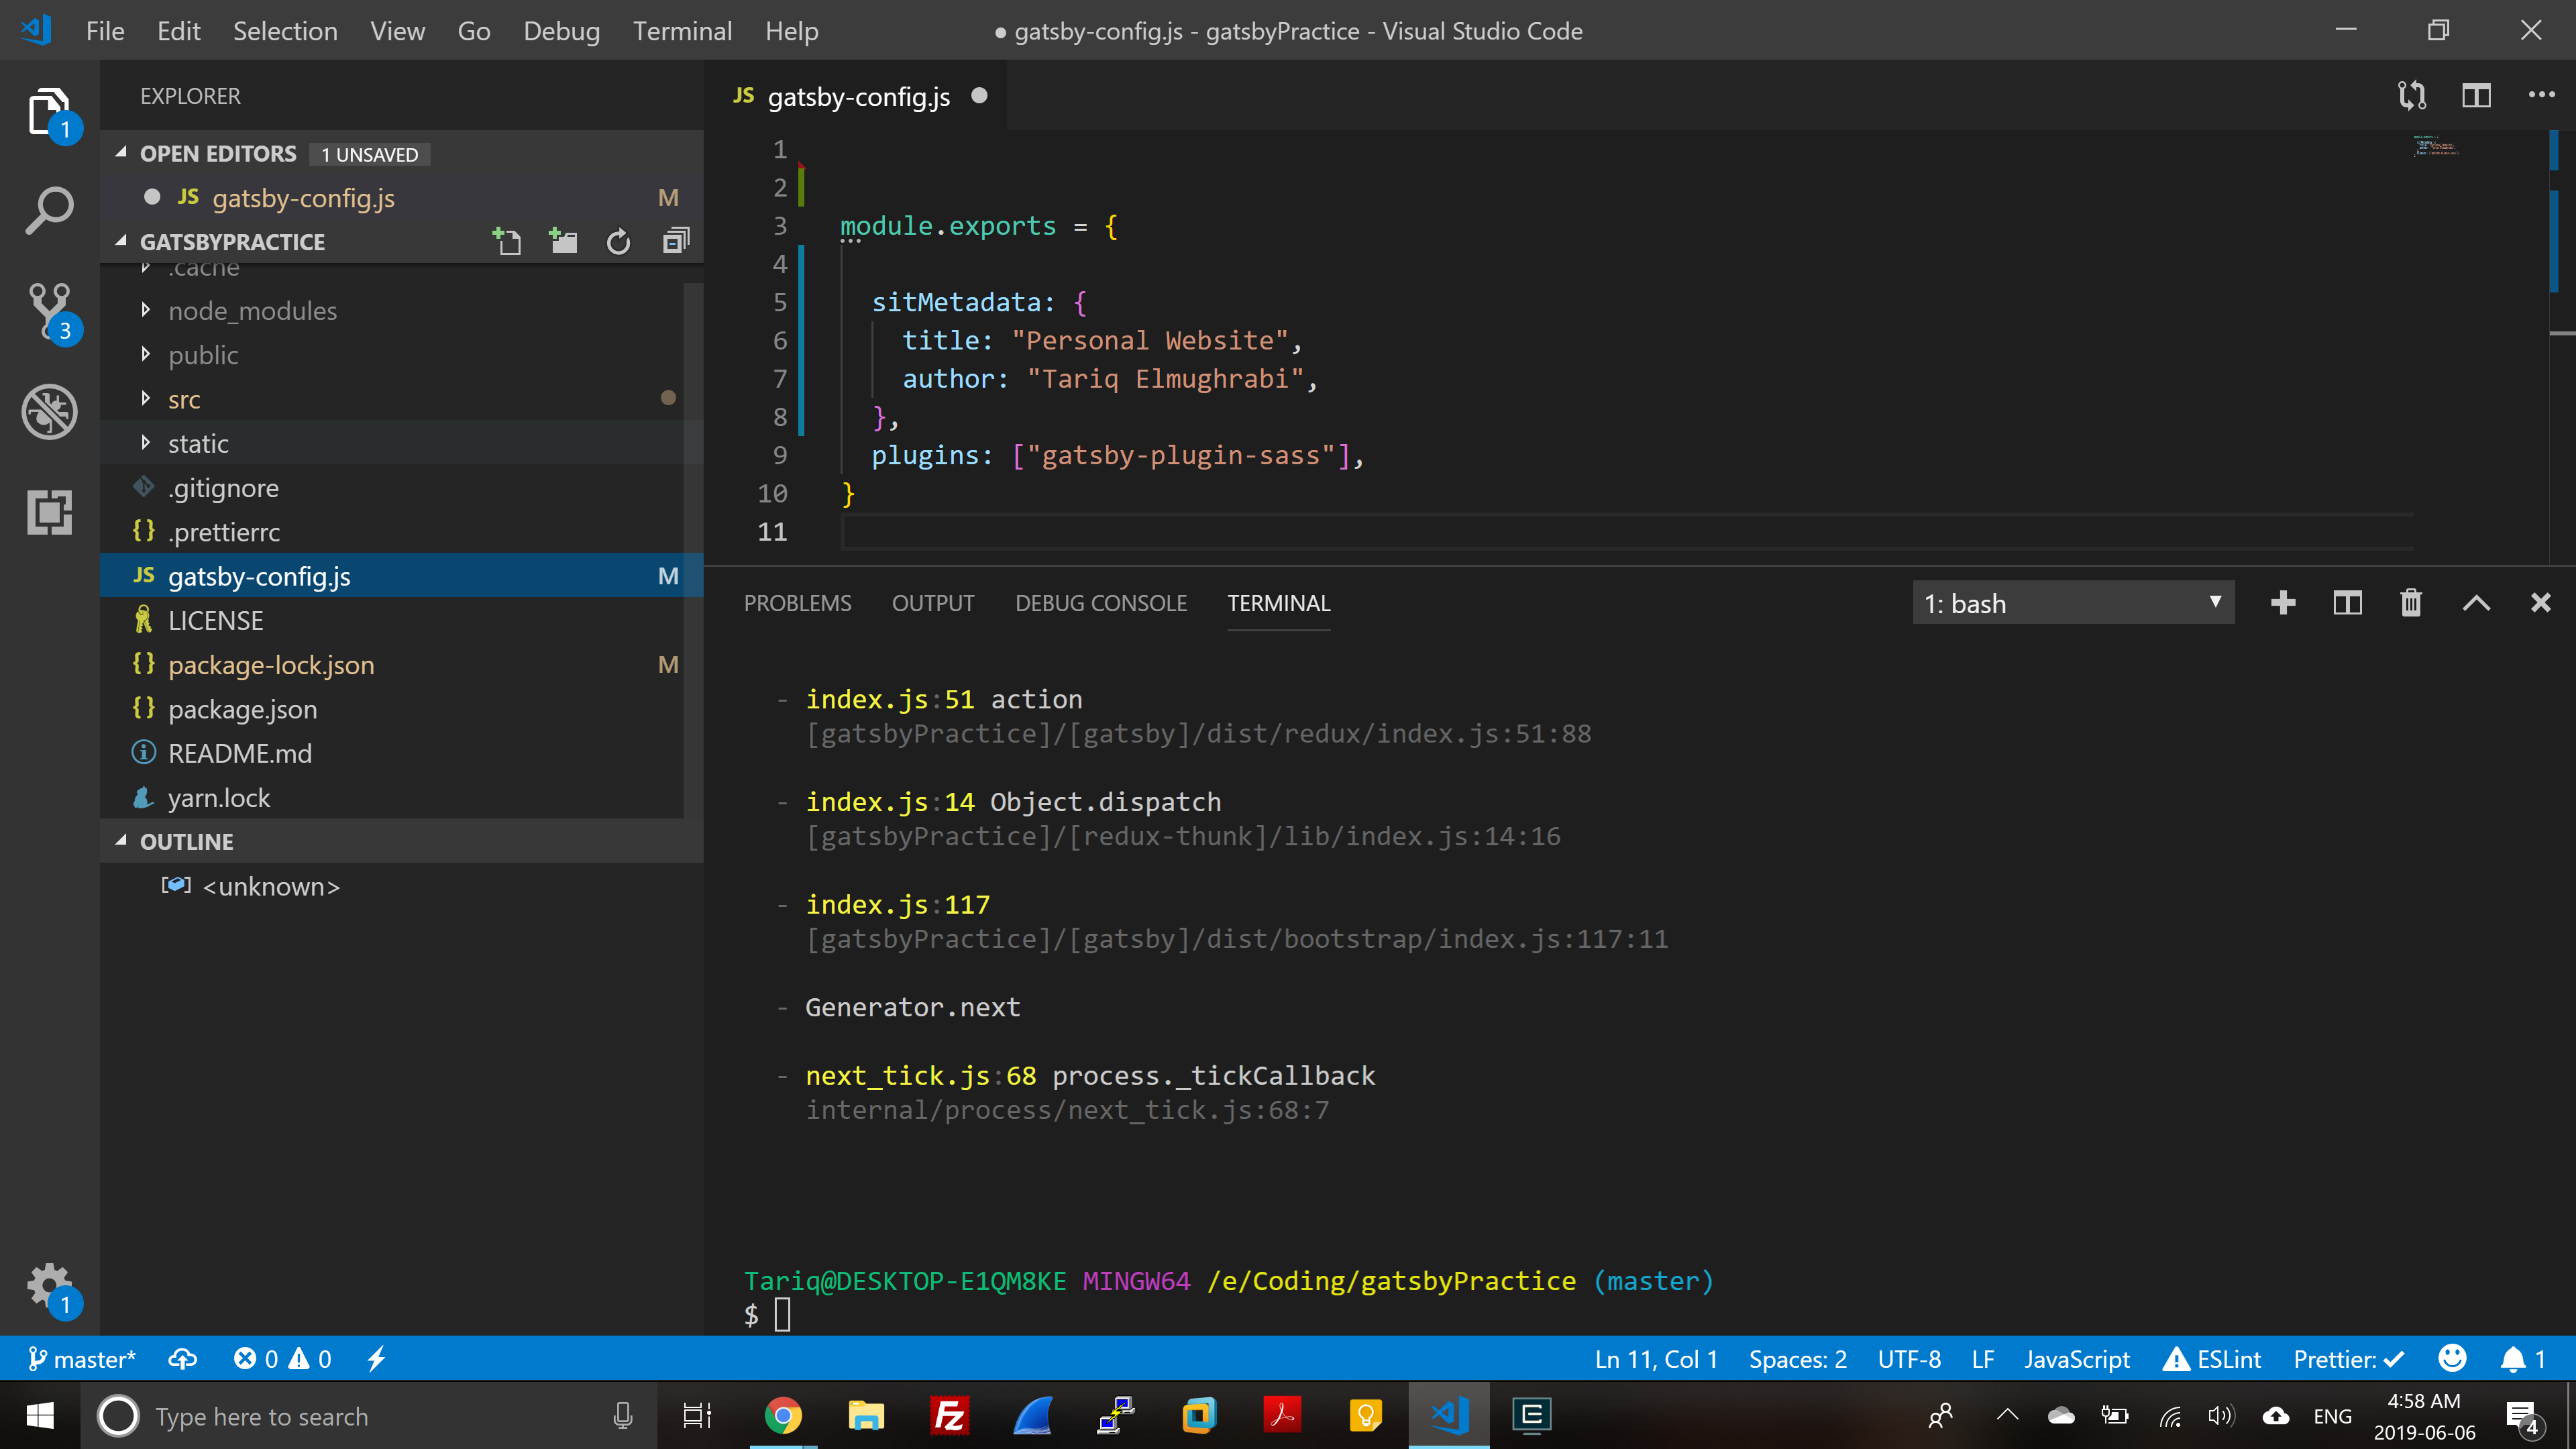The width and height of the screenshot is (2576, 1449).
Task: Expand the src folder
Action: [x=184, y=399]
